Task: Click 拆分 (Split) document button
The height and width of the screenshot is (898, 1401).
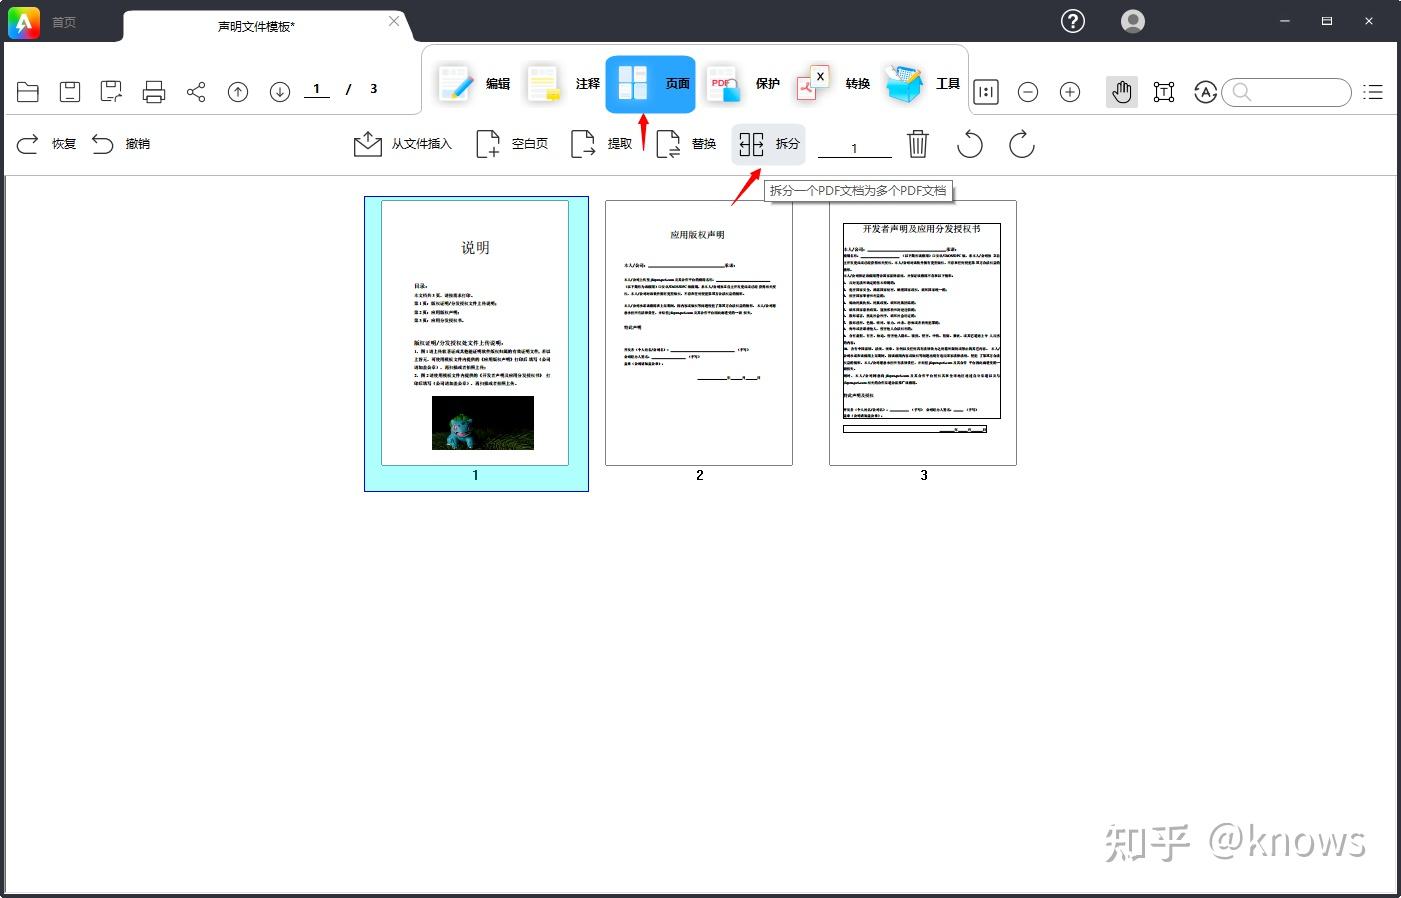Action: click(x=769, y=144)
